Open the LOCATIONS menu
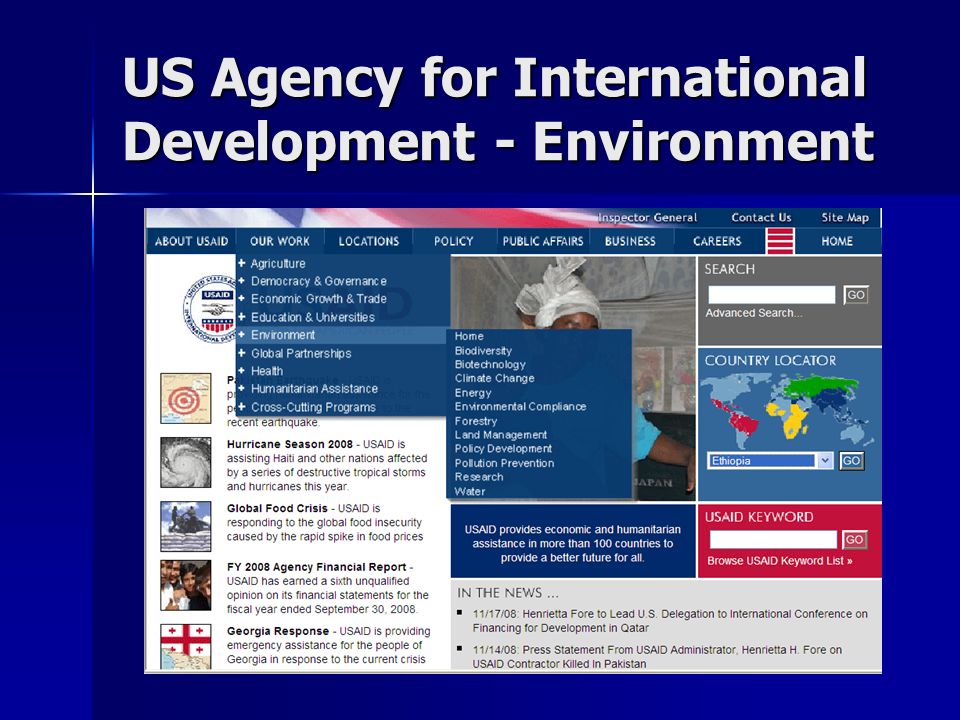The width and height of the screenshot is (960, 720). (x=369, y=241)
